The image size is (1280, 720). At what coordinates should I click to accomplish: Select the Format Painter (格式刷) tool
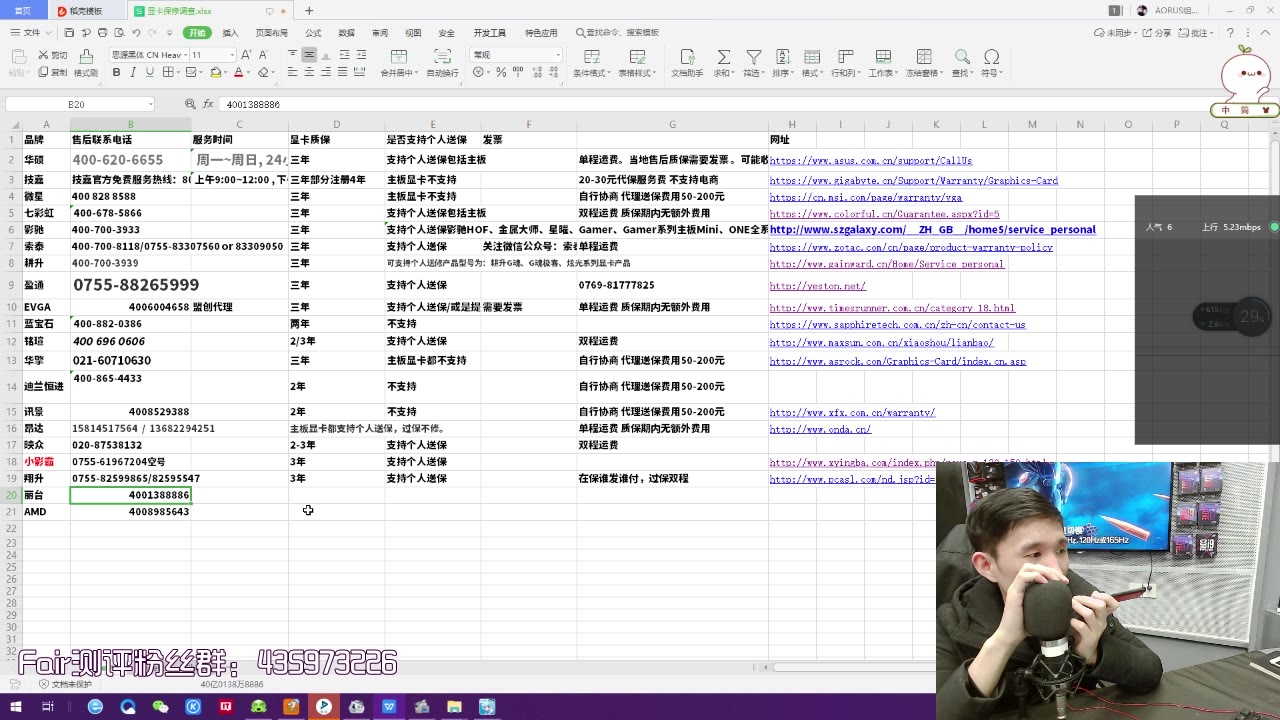pyautogui.click(x=86, y=62)
